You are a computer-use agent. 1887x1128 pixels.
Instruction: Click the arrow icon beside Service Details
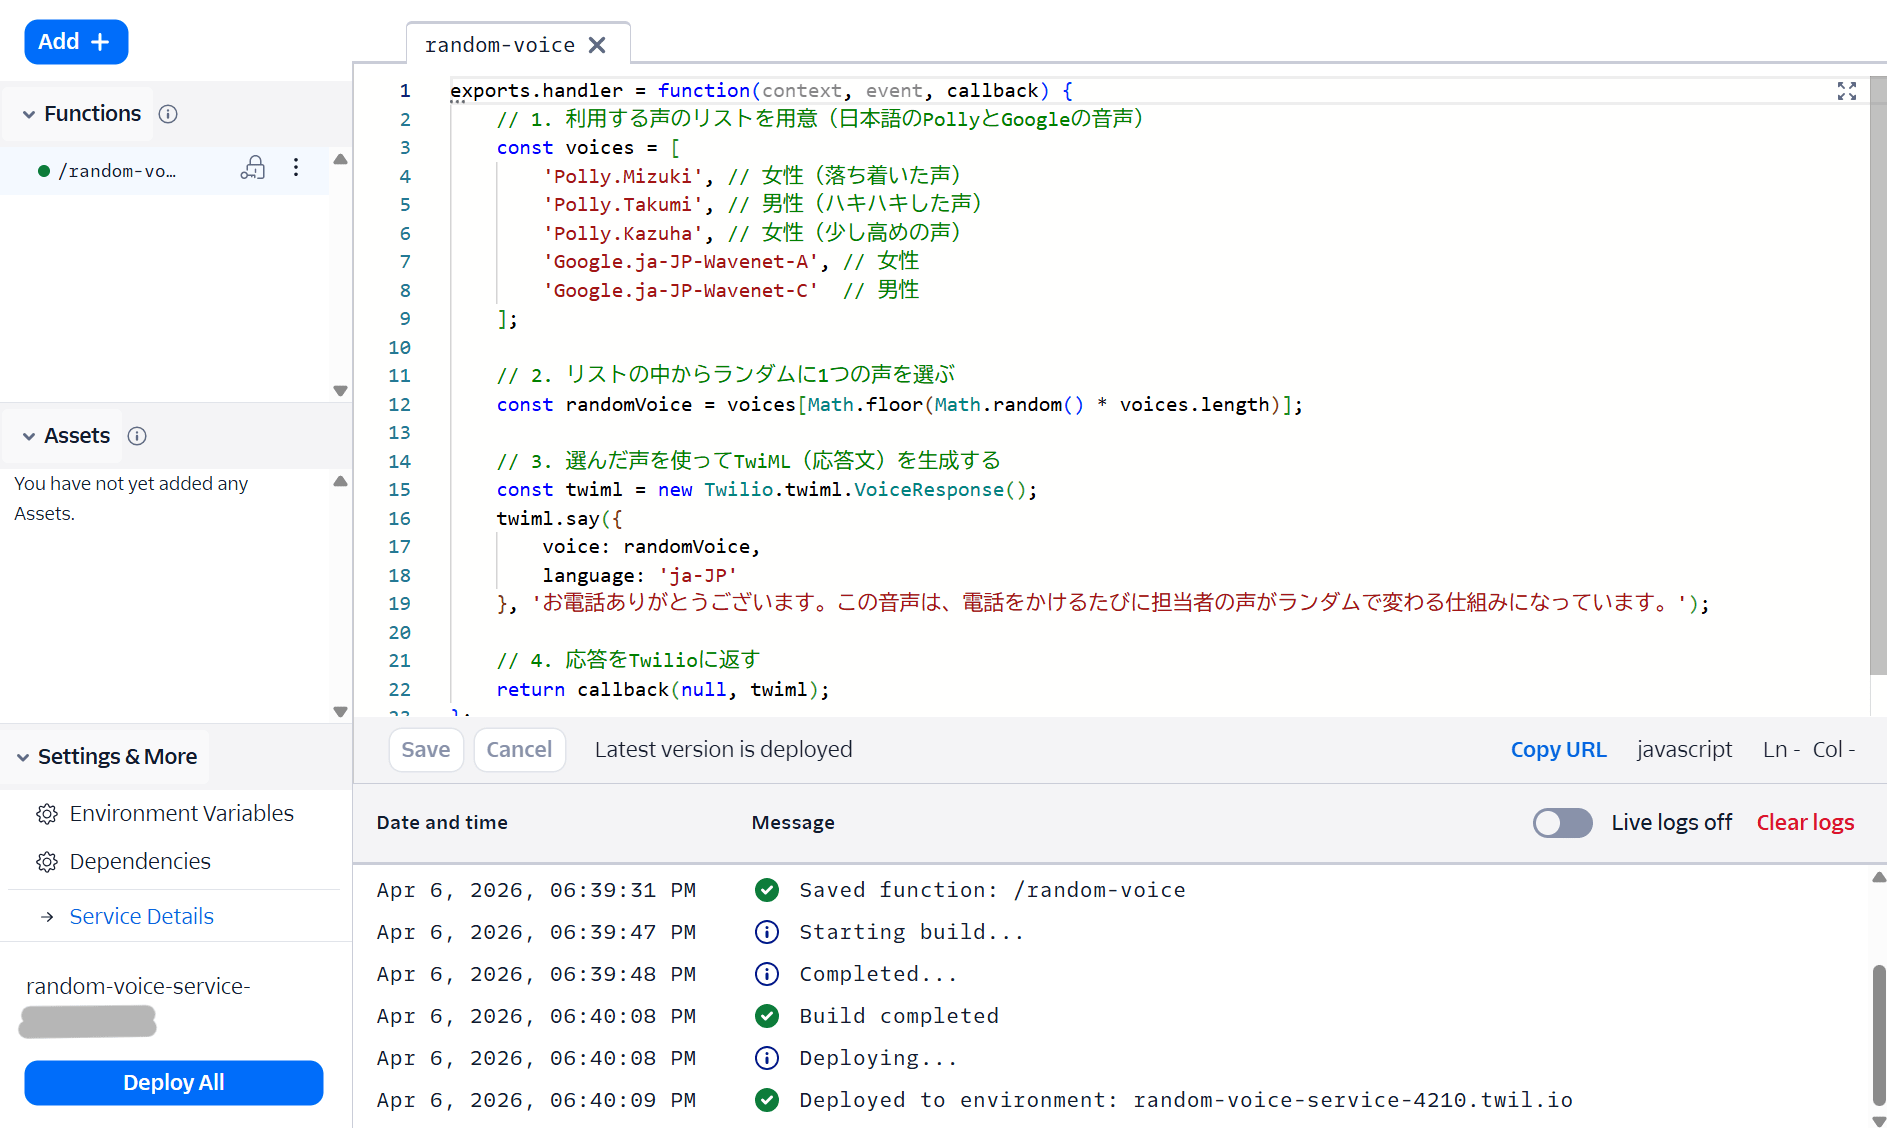pyautogui.click(x=47, y=915)
